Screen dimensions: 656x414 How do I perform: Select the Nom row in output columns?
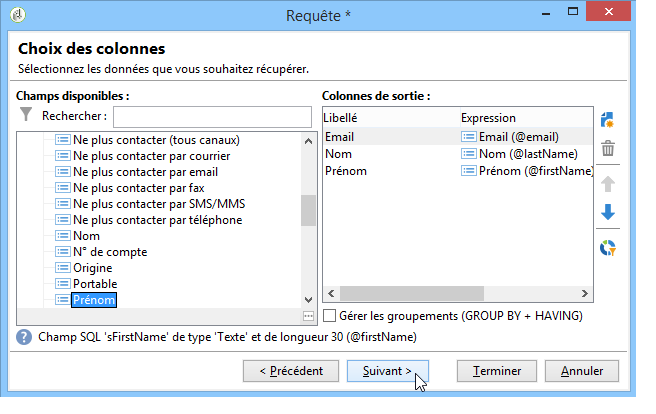338,154
